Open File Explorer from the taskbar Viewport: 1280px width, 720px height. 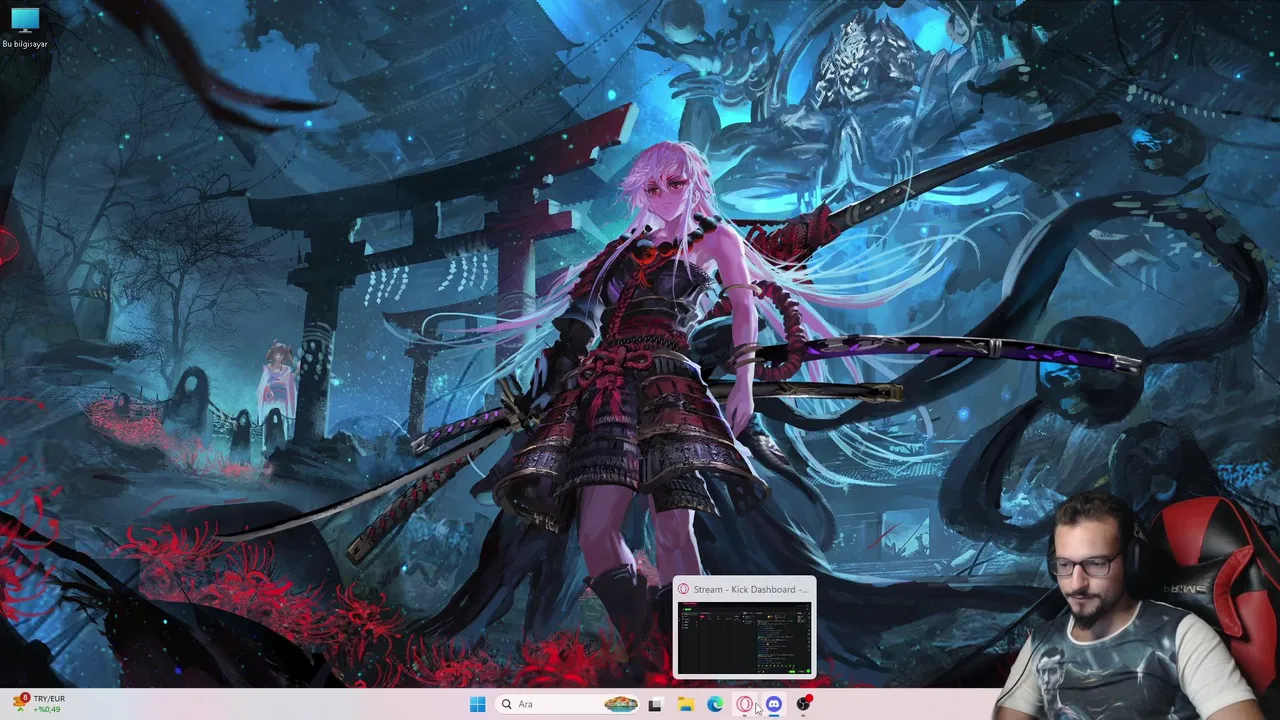point(685,704)
